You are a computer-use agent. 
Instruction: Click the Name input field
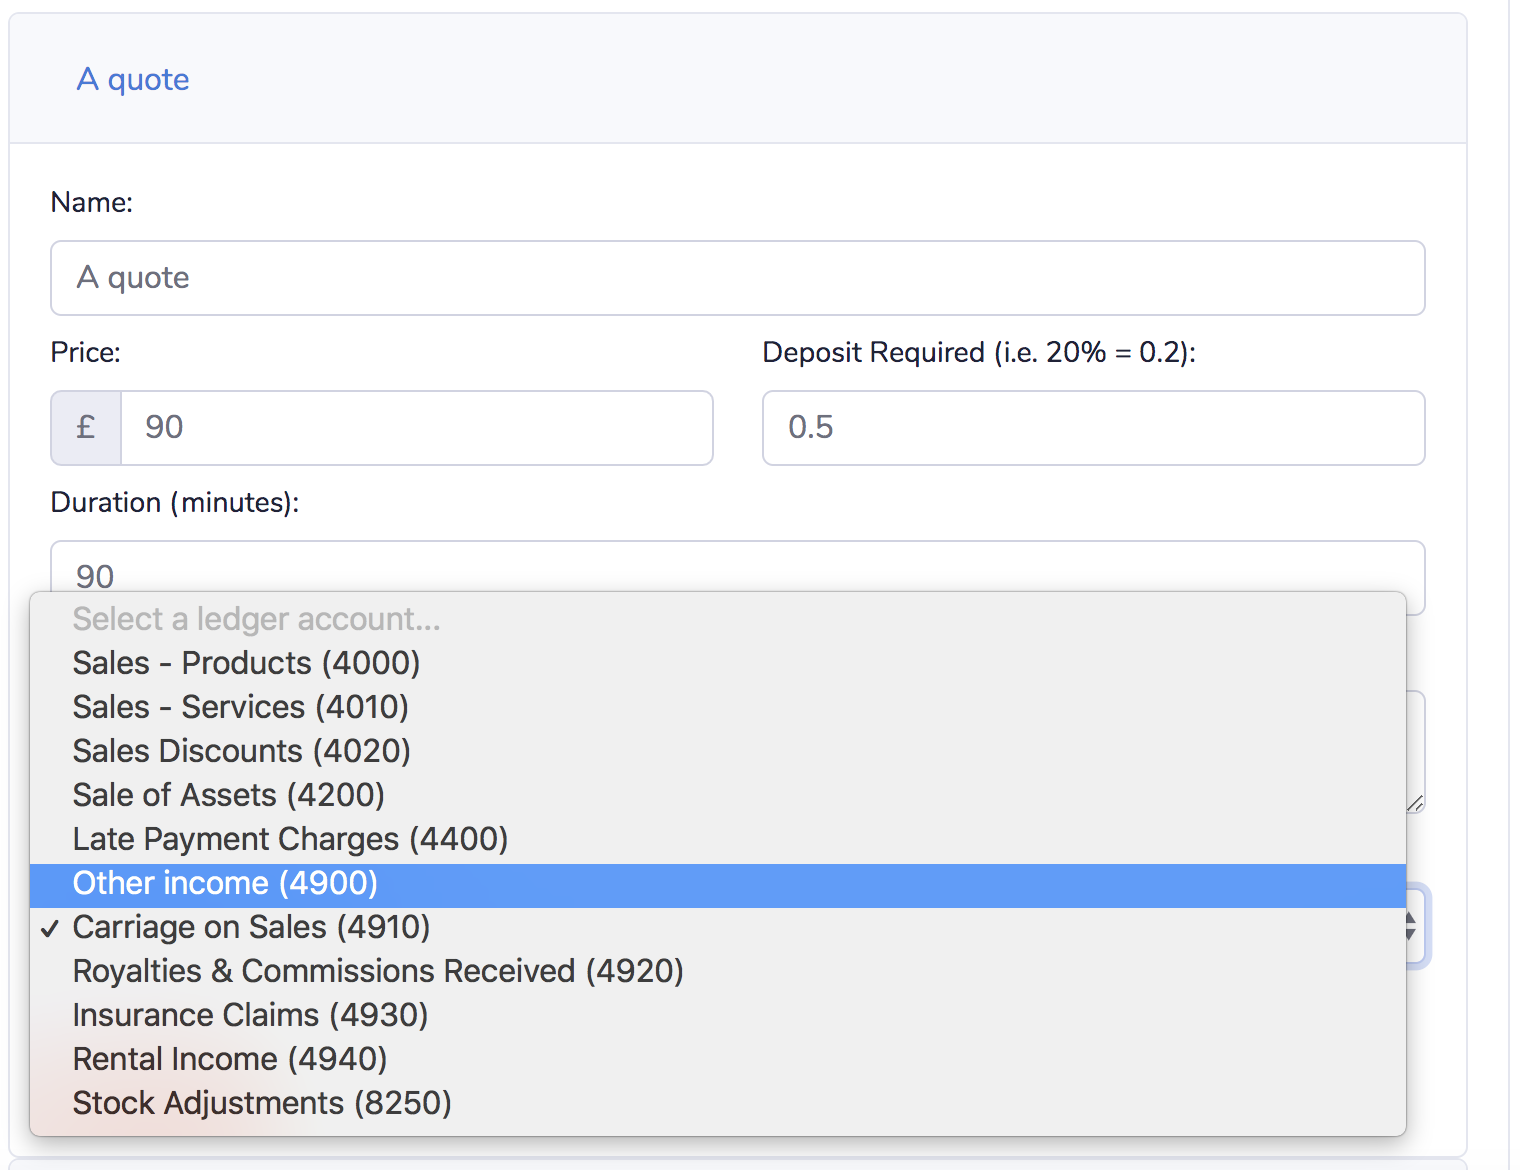tap(738, 278)
